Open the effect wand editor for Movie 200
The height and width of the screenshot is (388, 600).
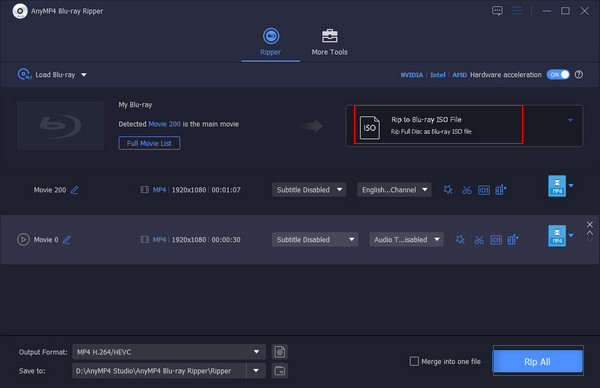(x=448, y=190)
